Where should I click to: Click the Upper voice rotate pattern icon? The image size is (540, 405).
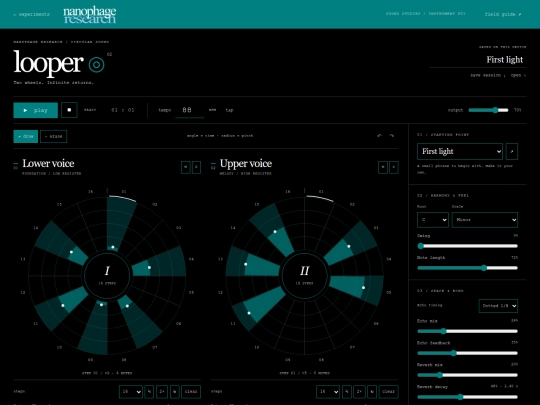pyautogui.click(x=372, y=392)
